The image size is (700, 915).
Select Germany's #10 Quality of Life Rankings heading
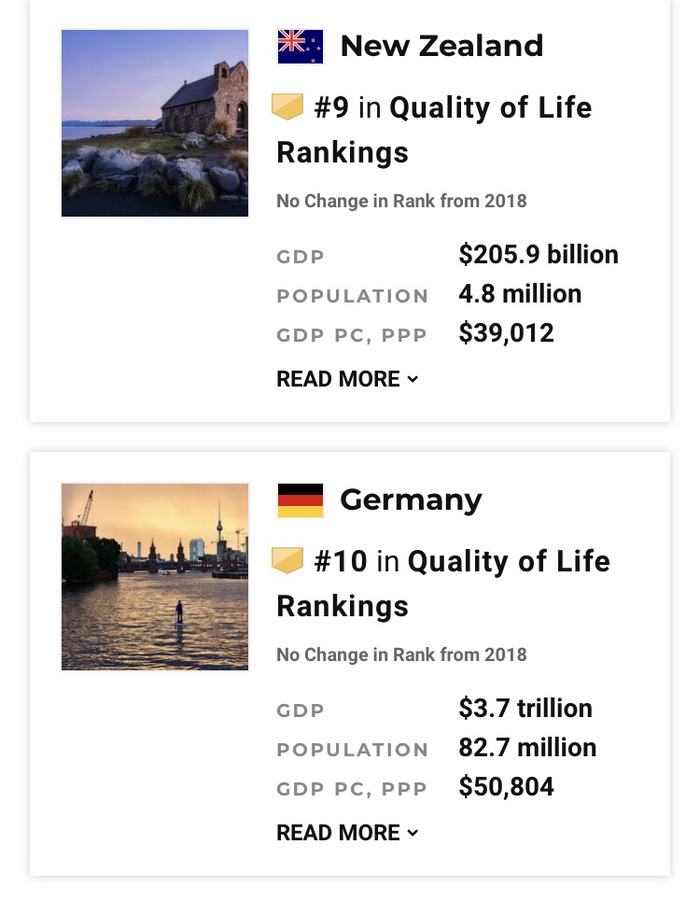443,584
